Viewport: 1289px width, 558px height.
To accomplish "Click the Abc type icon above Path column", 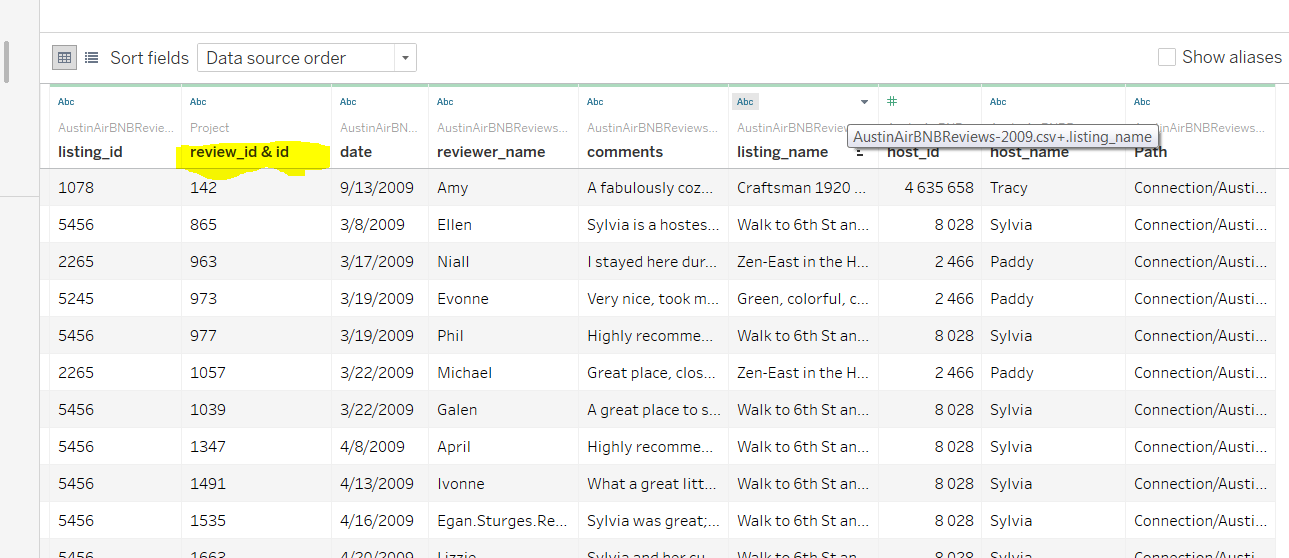I will 1142,102.
